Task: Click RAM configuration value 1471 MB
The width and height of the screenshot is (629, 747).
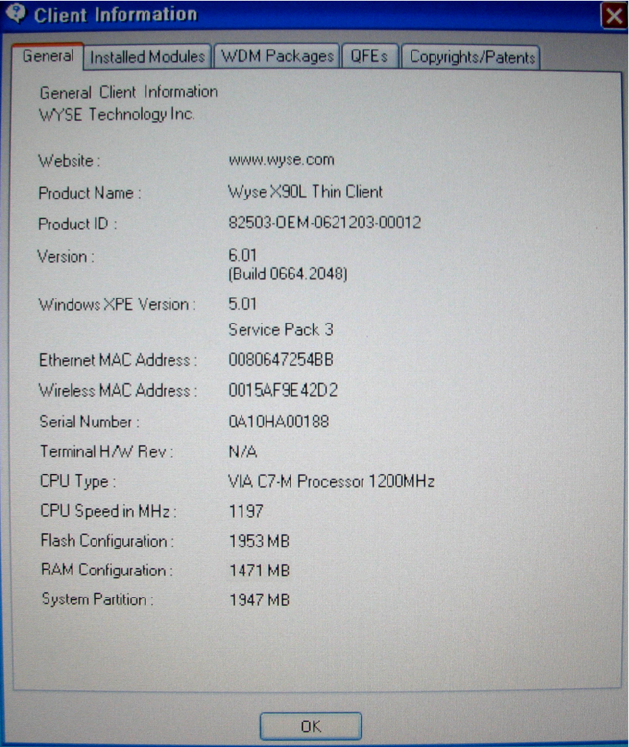Action: point(260,570)
